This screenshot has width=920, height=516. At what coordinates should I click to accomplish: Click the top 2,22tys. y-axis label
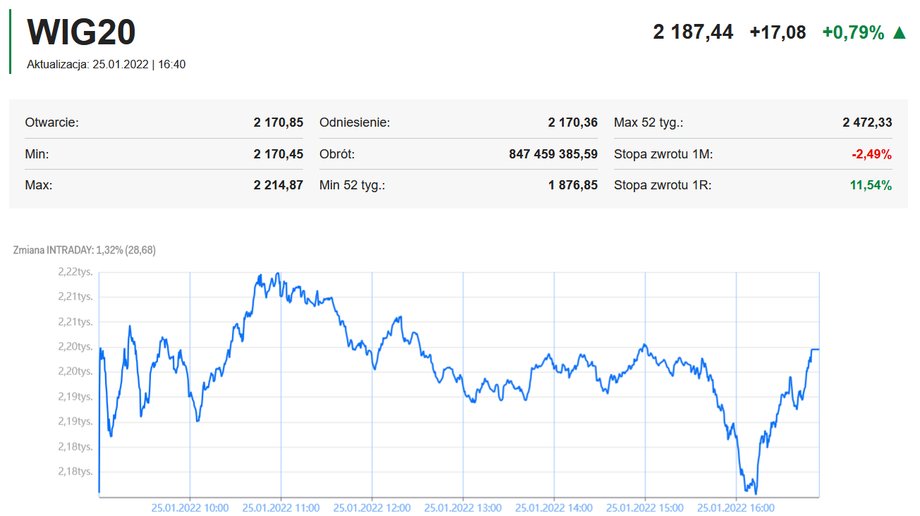75,272
